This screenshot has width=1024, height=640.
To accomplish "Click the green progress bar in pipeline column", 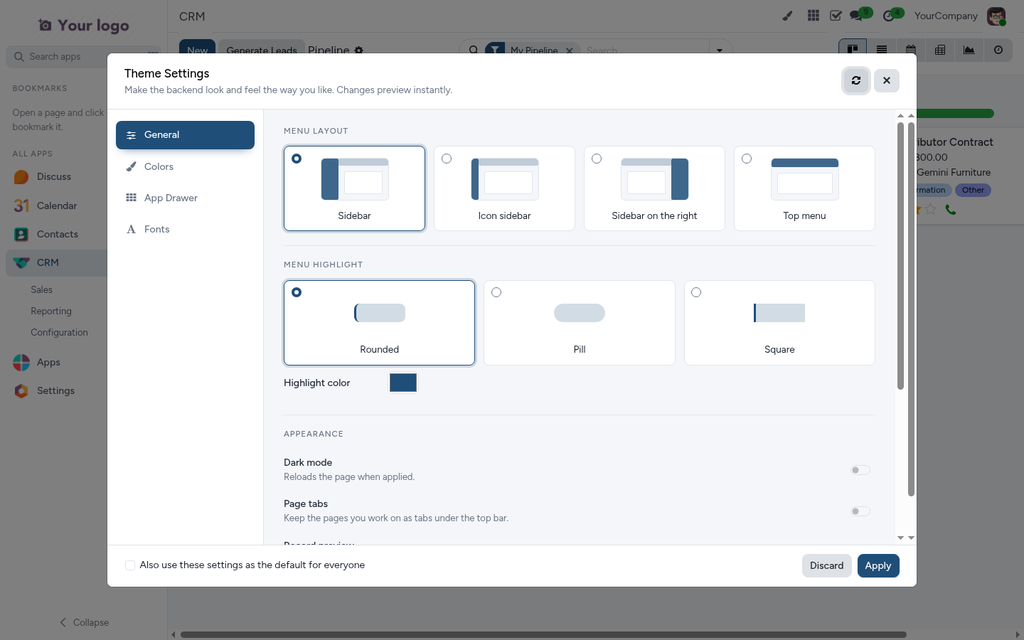I will point(955,114).
